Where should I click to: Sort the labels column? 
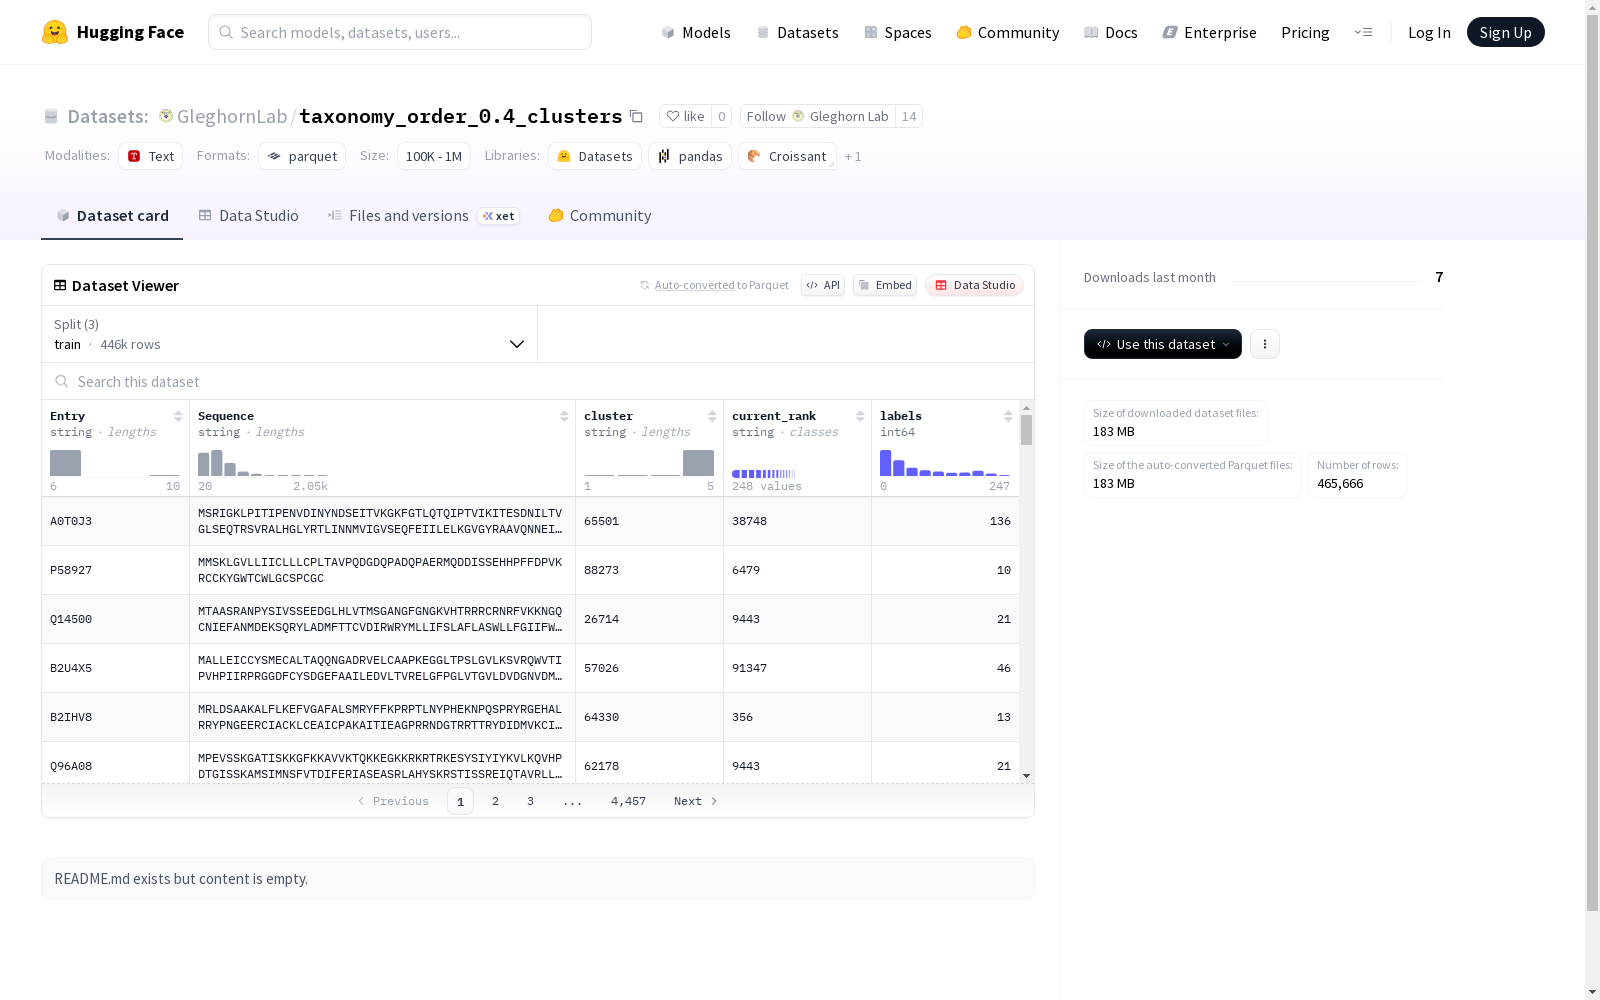[1008, 416]
